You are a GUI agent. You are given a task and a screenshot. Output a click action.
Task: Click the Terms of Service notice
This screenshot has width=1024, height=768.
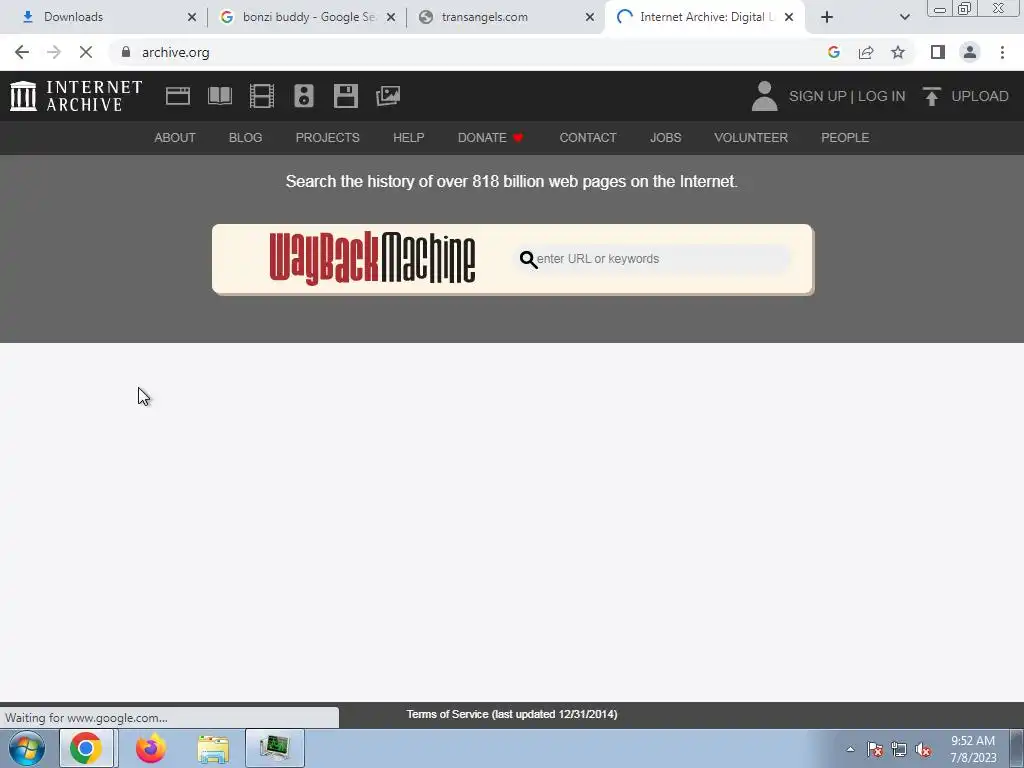tap(511, 714)
